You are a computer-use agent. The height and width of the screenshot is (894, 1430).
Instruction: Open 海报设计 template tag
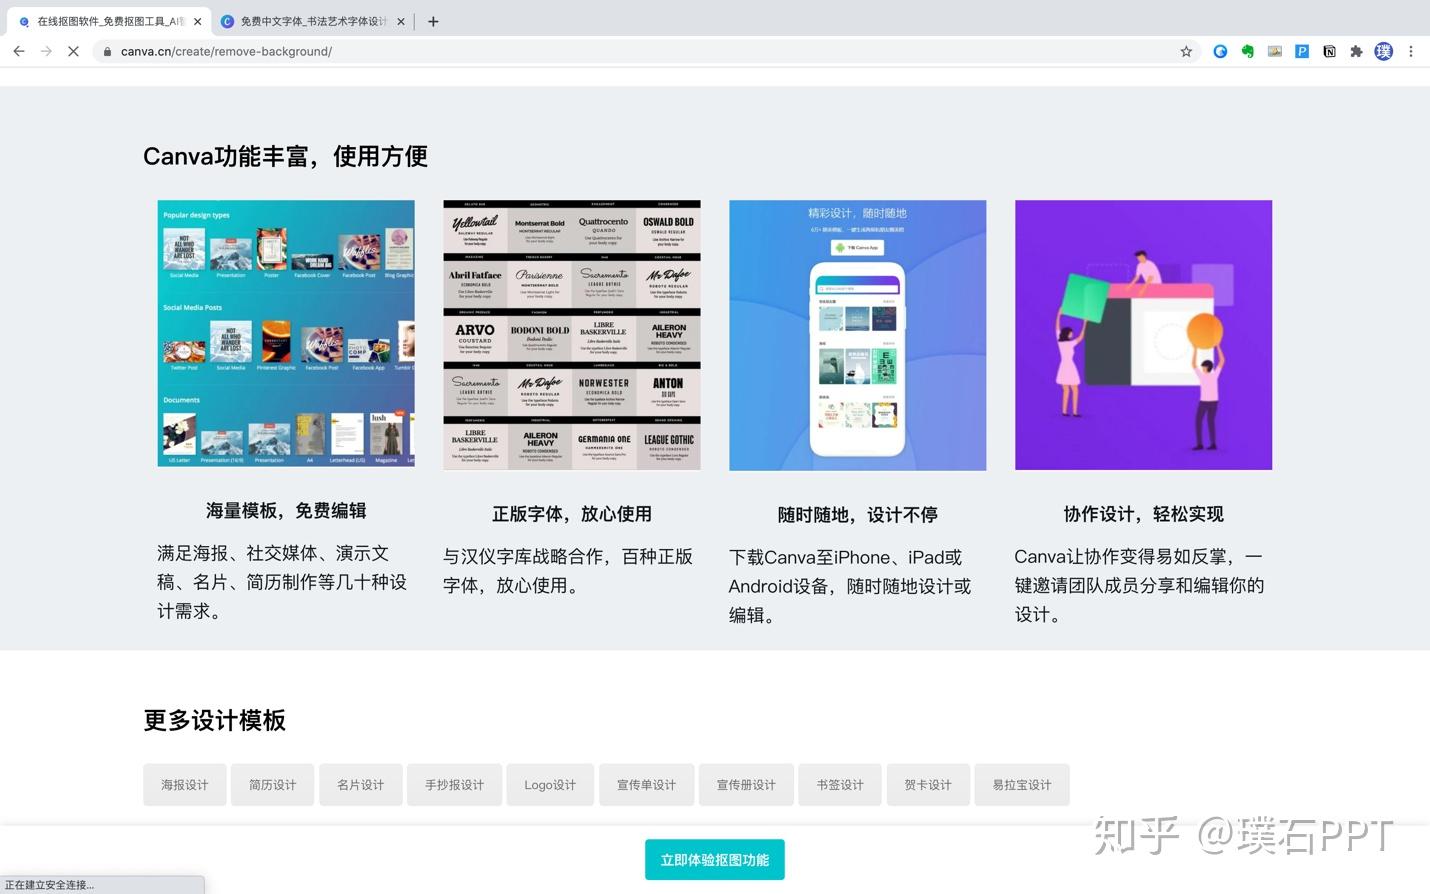point(185,785)
